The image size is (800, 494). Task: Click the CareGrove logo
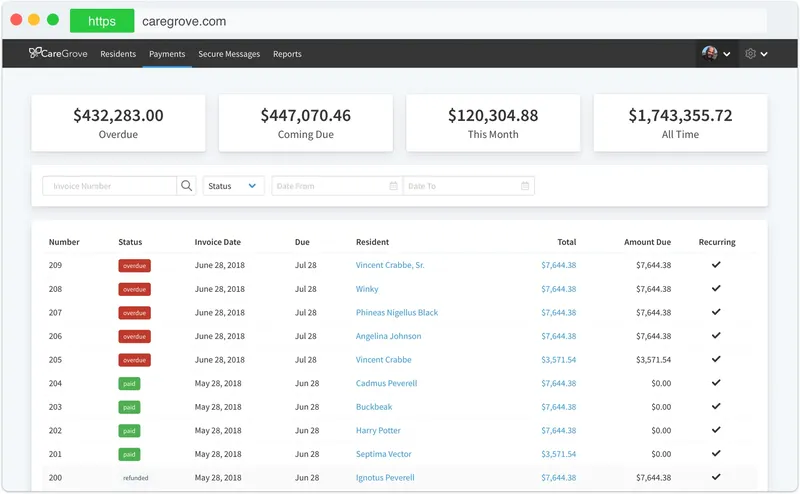tap(58, 53)
